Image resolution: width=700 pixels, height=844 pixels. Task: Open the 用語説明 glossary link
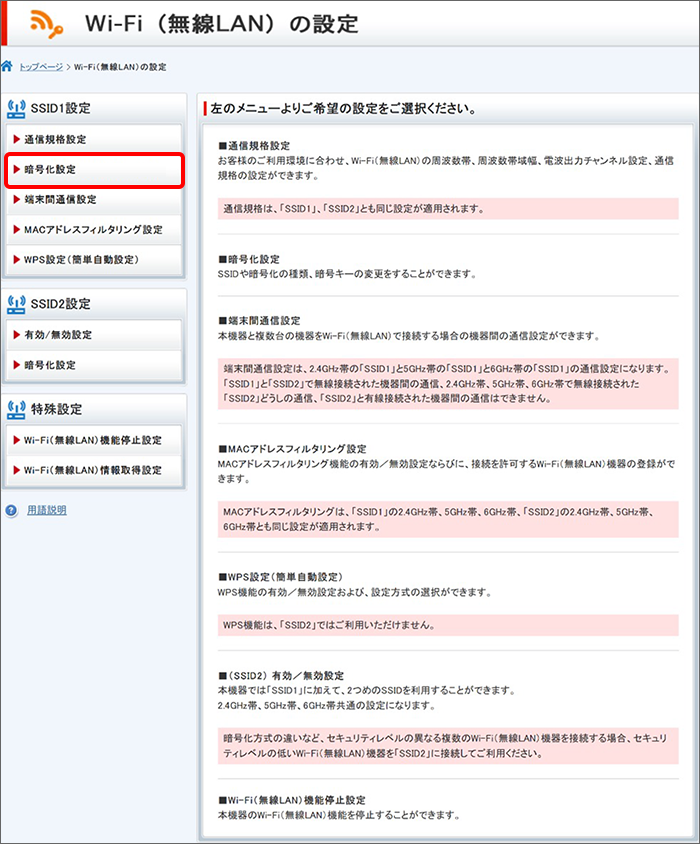[47, 510]
